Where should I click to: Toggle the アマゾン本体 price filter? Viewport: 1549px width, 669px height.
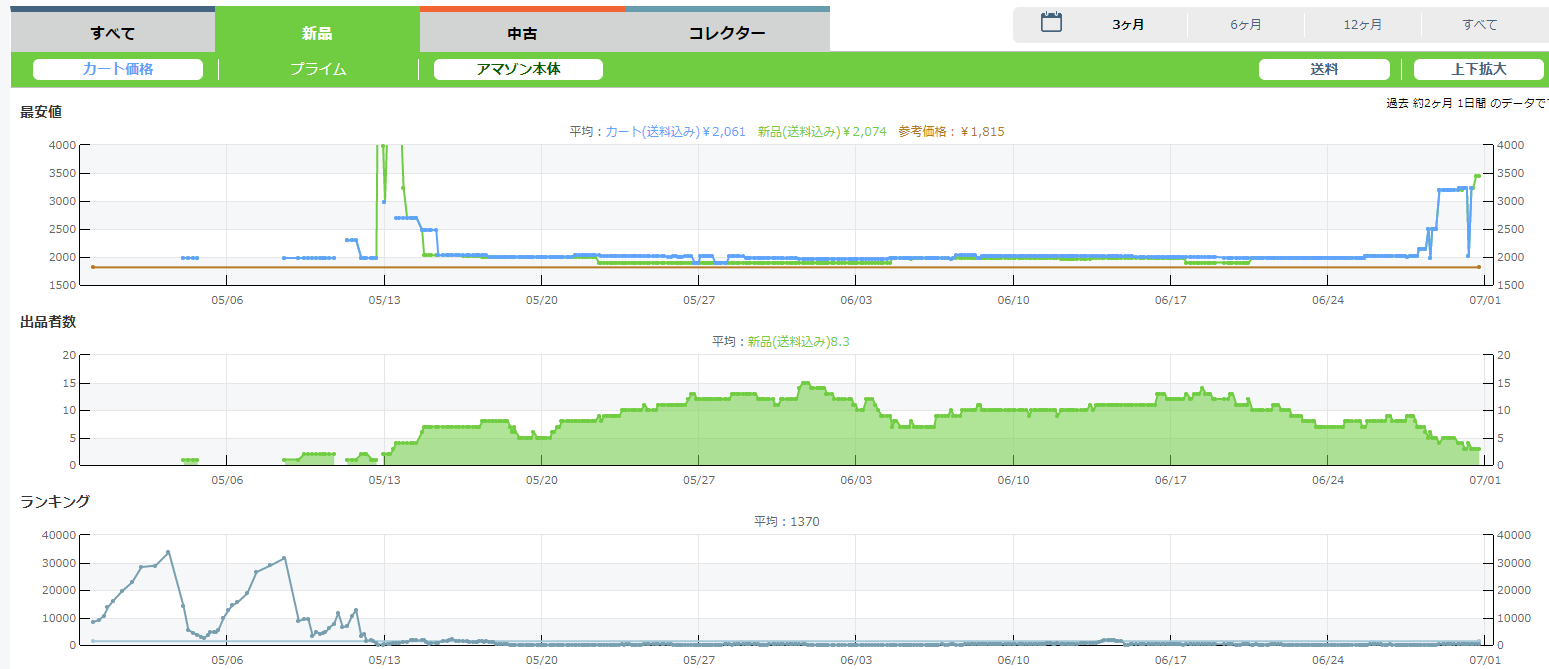point(518,69)
